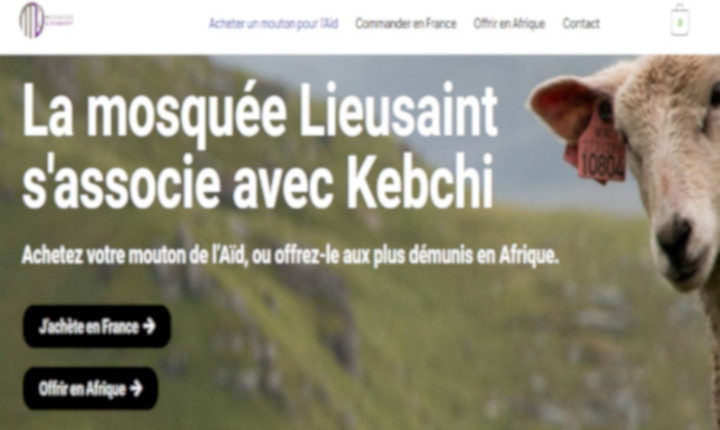The image size is (720, 430).
Task: Open Acheter un mouton pour l'Aïd menu item
Action: tap(274, 23)
